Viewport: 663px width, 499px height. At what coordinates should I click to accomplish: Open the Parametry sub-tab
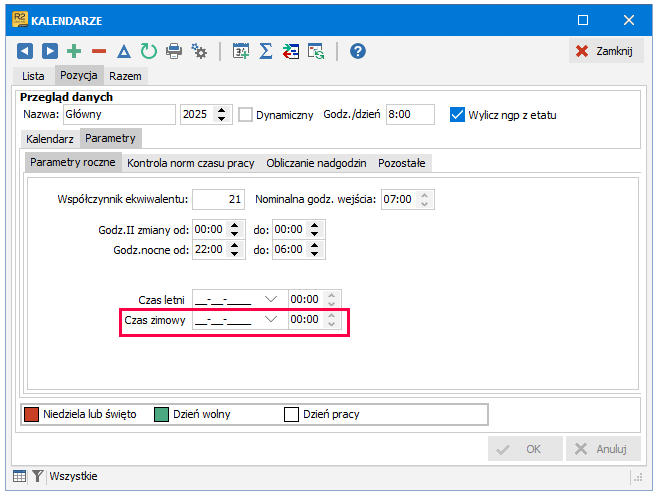[x=110, y=138]
